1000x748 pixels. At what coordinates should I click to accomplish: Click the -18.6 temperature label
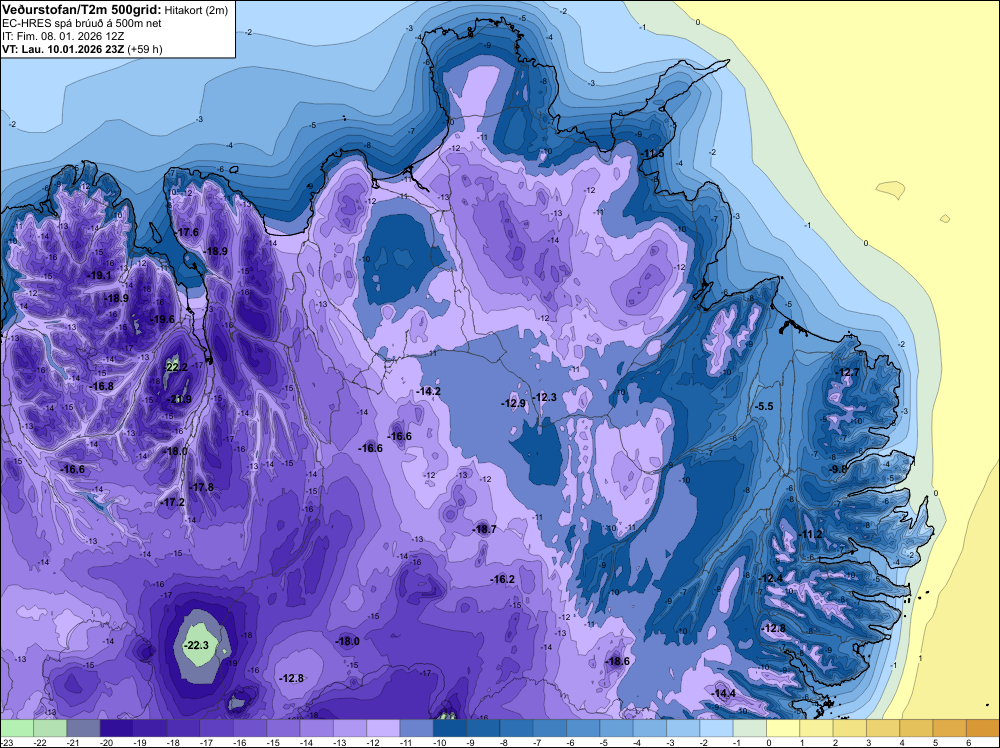[617, 661]
